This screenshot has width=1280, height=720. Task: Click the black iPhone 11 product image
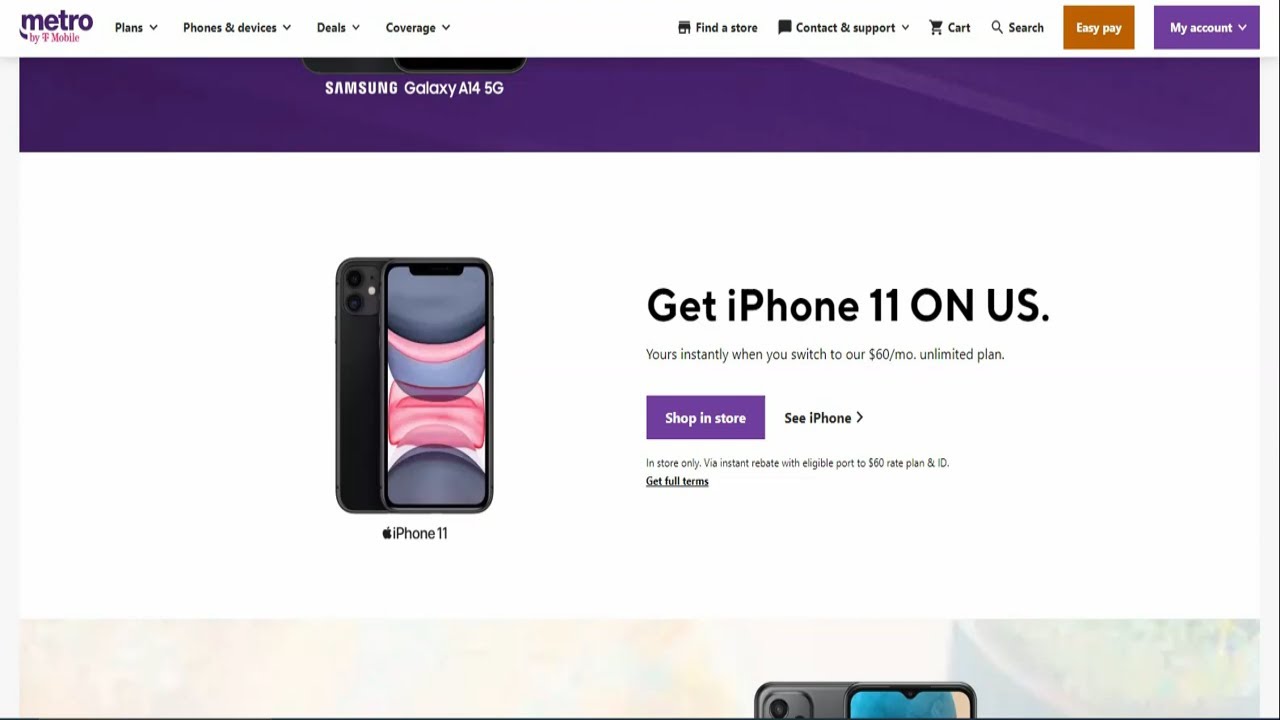coord(414,386)
